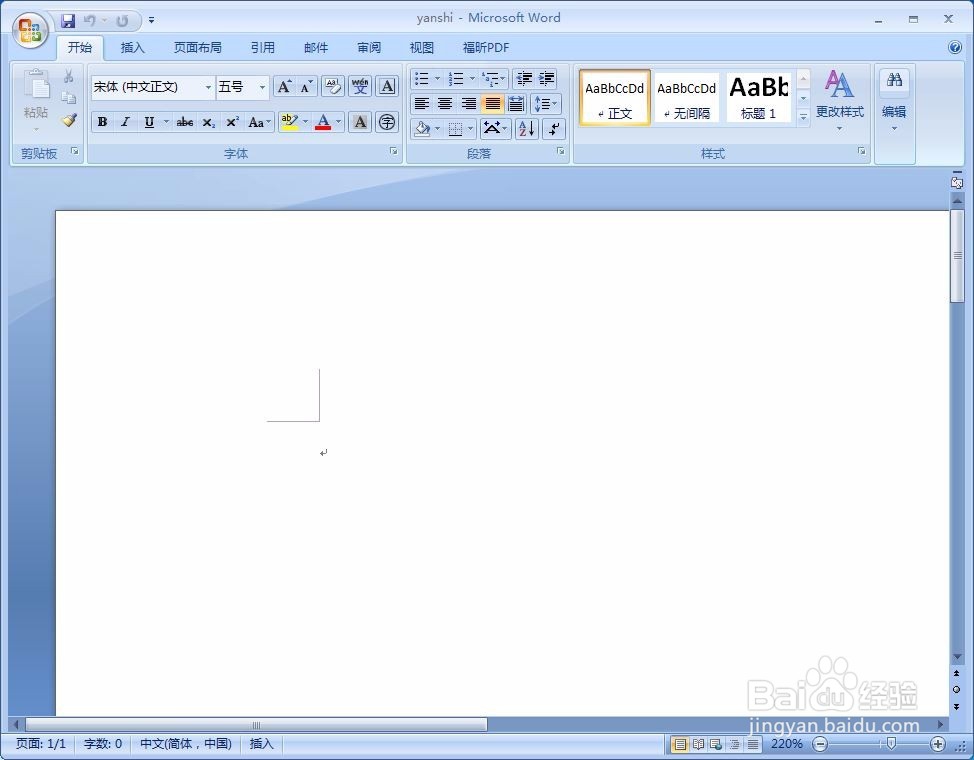This screenshot has width=974, height=760.
Task: Apply Character Shading icon
Action: tap(360, 122)
